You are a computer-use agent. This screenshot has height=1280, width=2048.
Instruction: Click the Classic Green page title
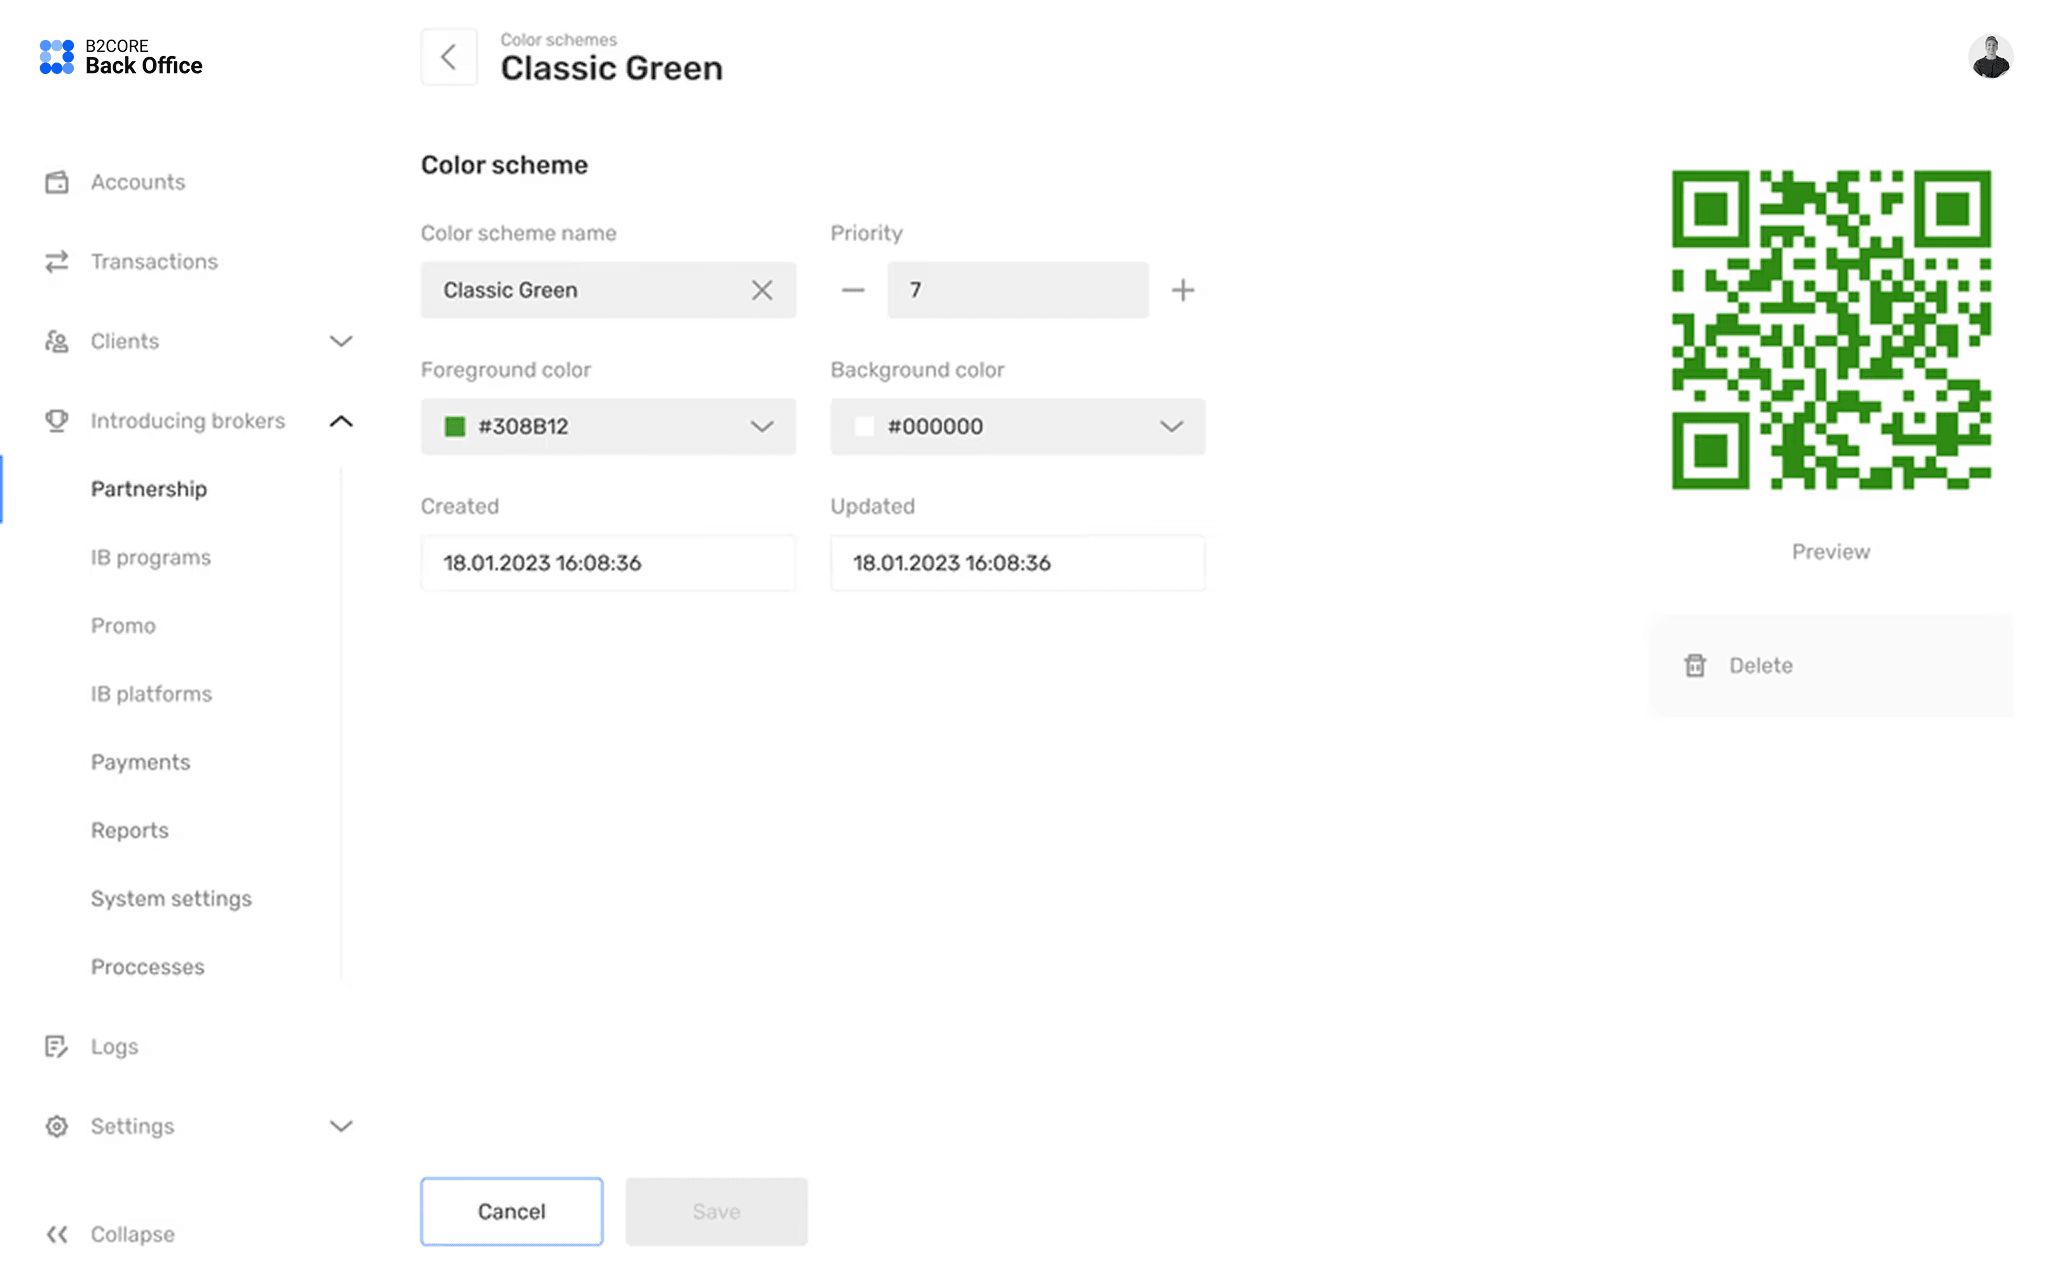612,68
